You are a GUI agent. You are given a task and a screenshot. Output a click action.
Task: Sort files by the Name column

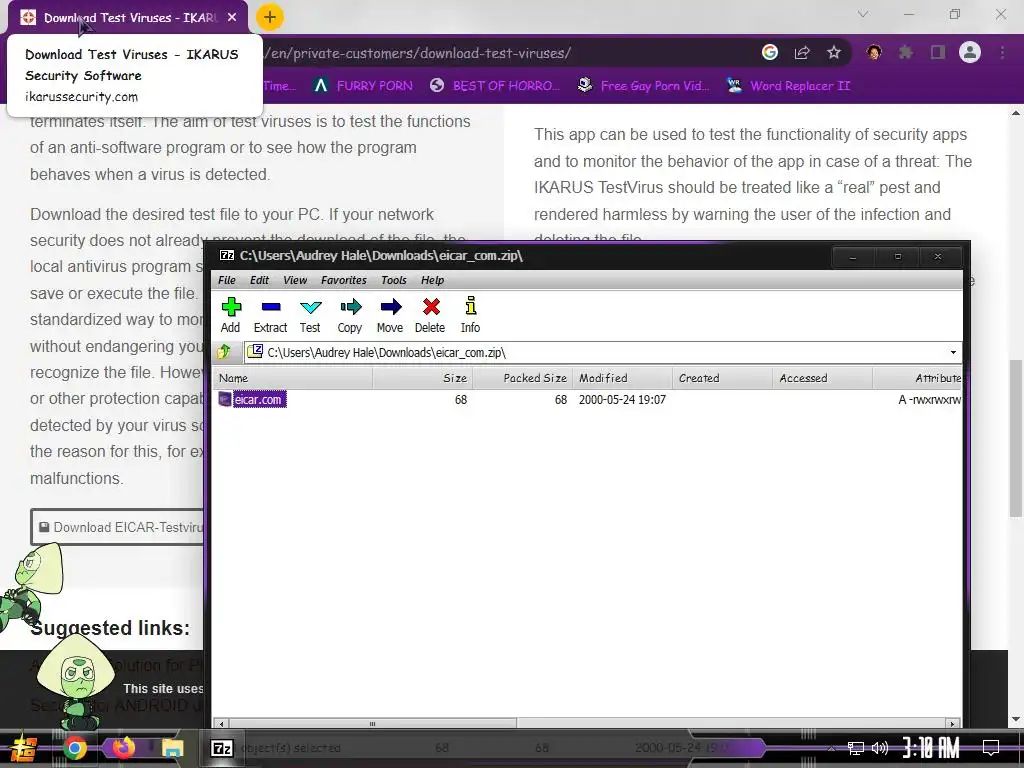point(293,378)
